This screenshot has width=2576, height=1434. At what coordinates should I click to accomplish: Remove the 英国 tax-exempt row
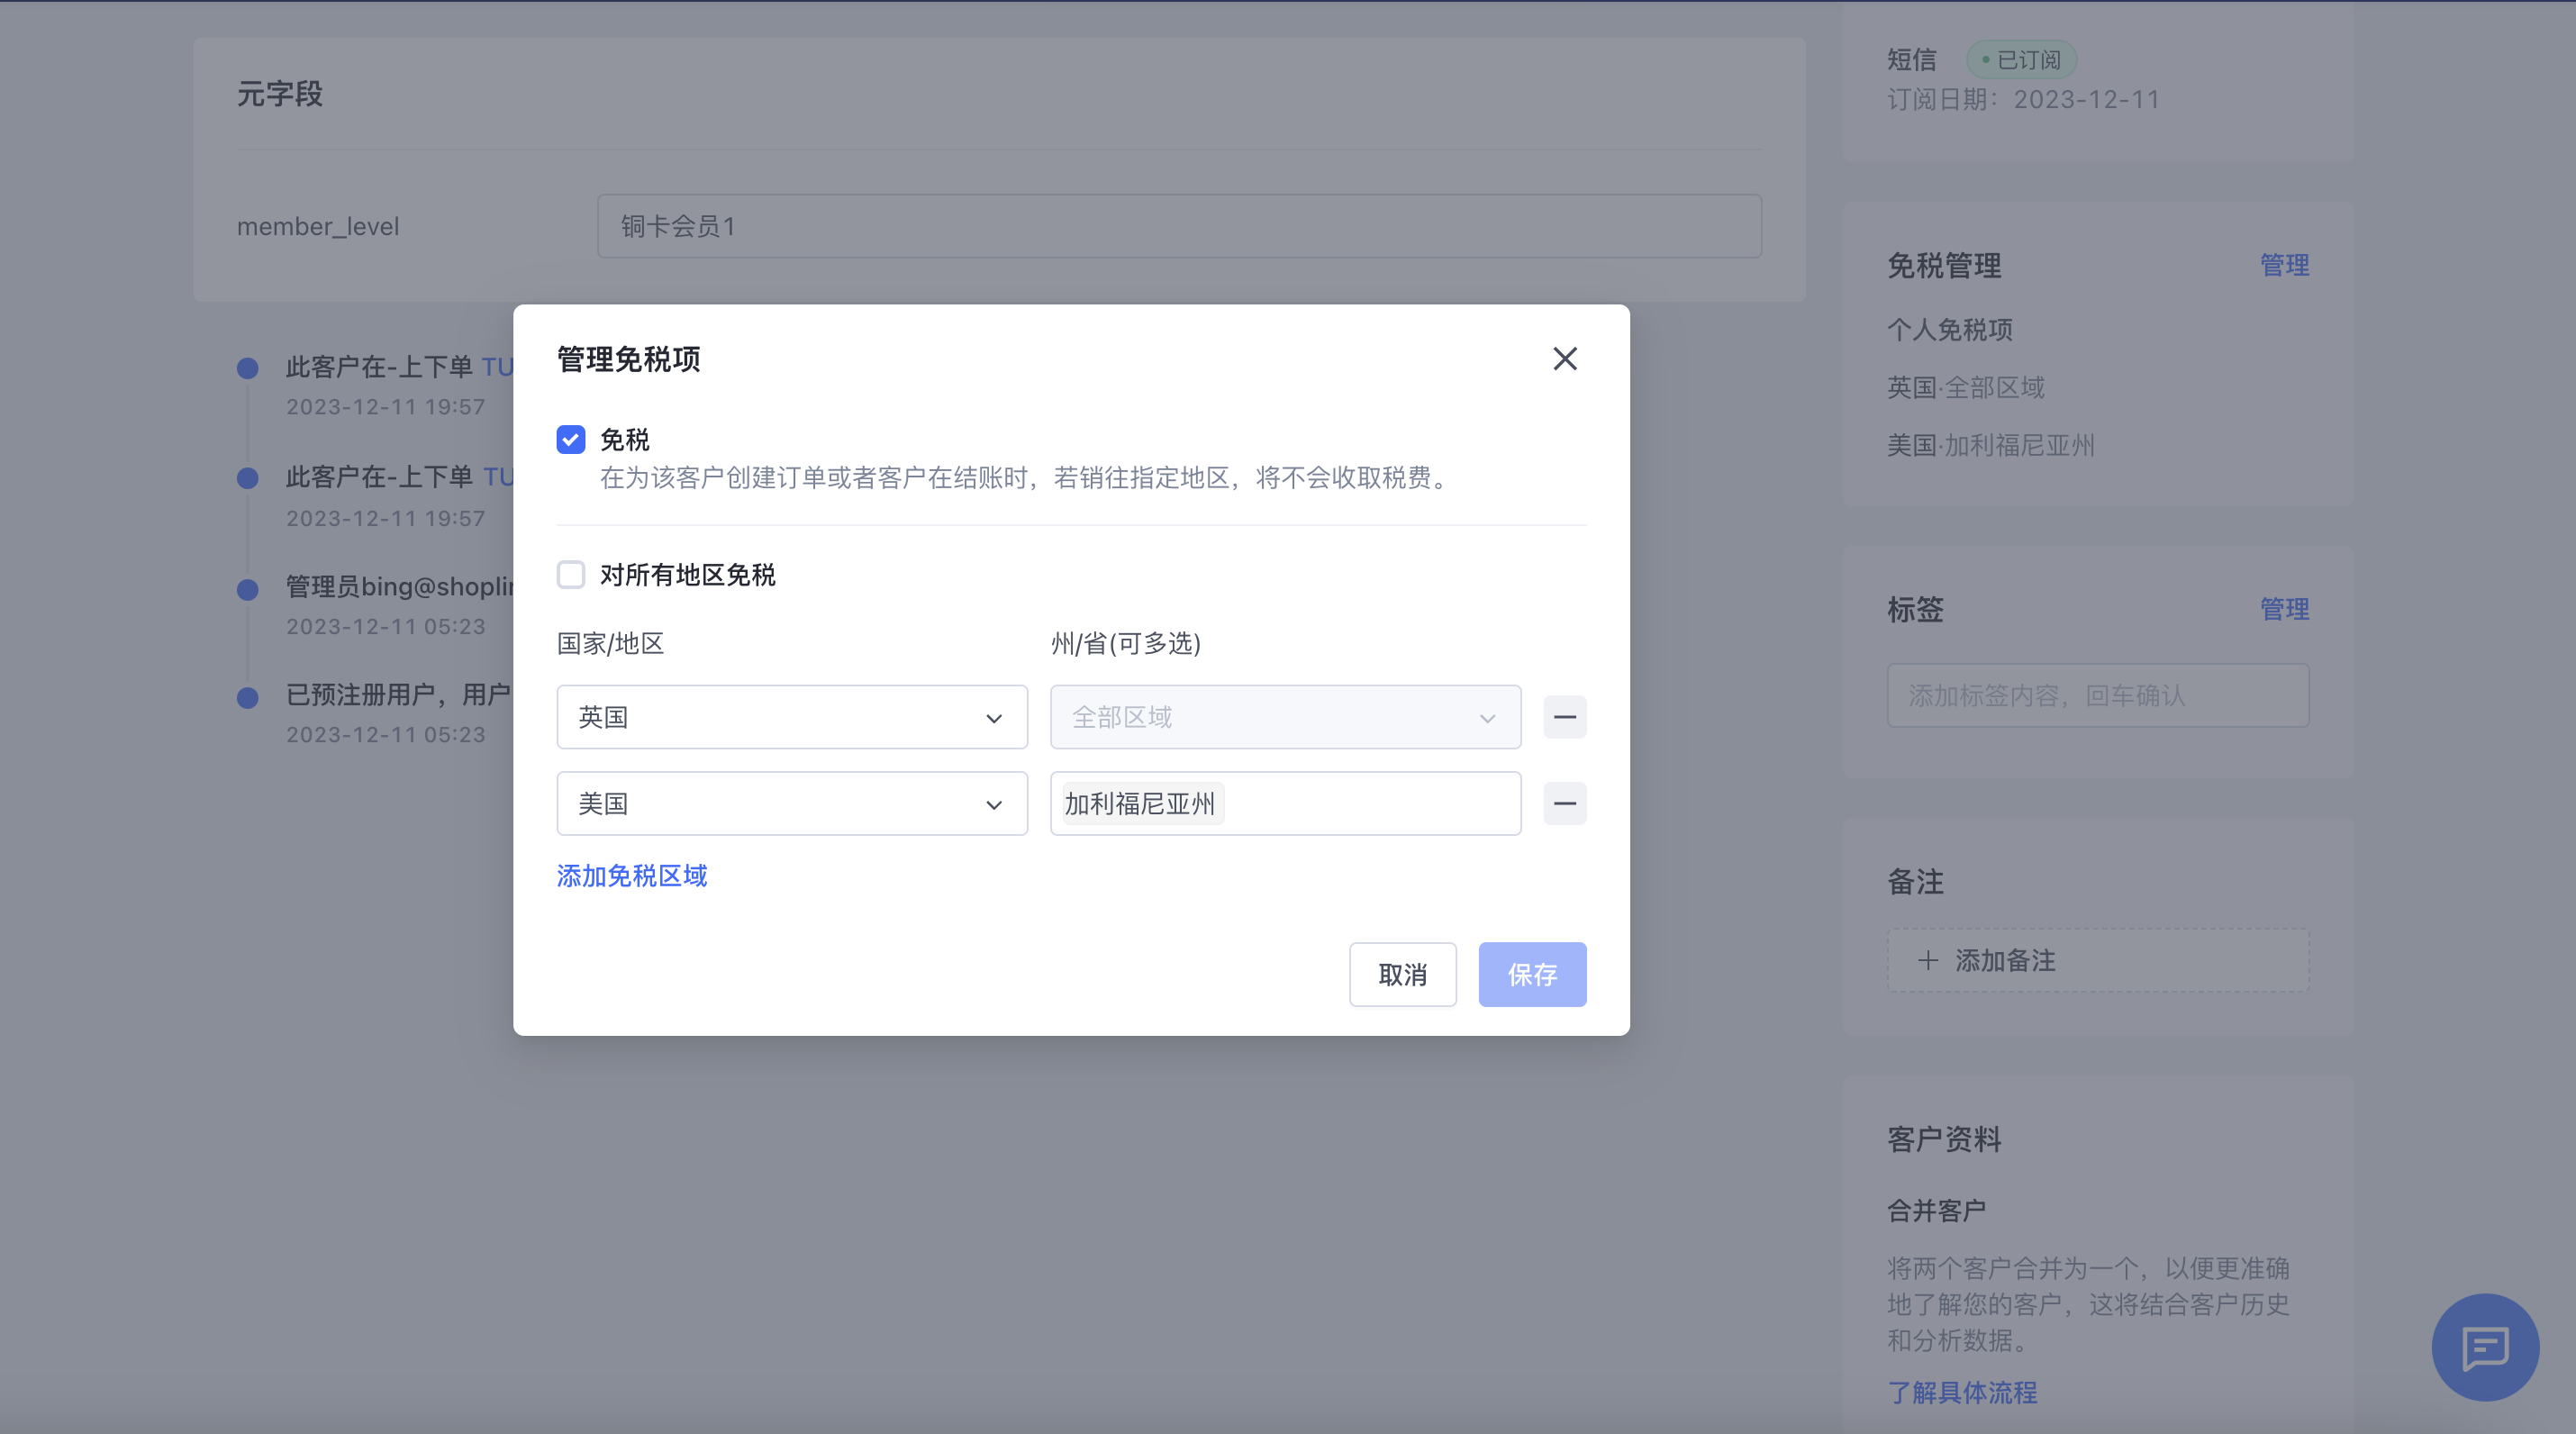pos(1565,717)
